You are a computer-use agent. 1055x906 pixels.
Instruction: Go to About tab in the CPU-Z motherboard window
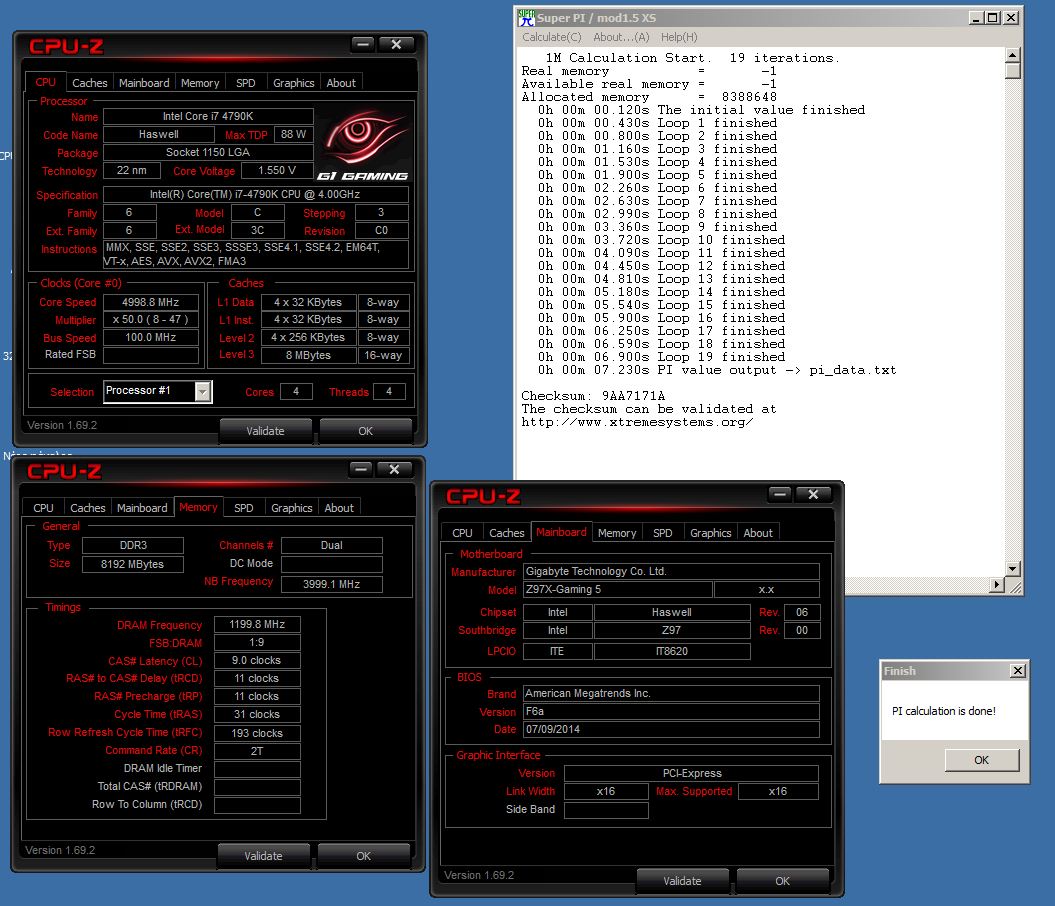pyautogui.click(x=758, y=533)
